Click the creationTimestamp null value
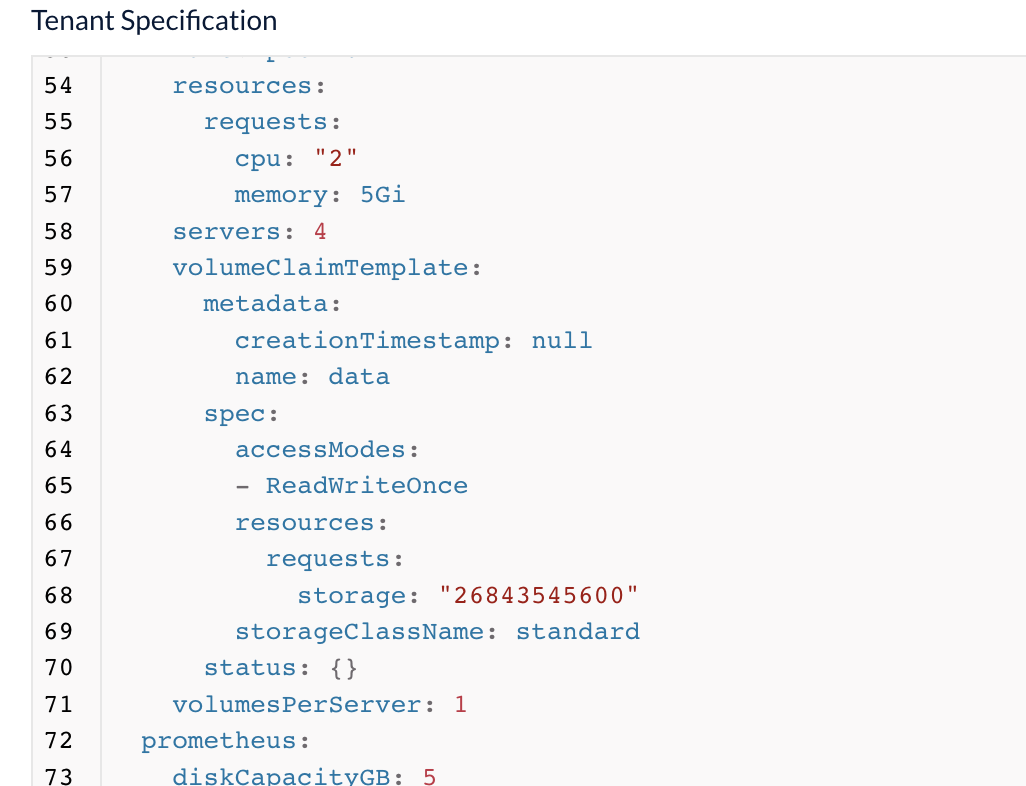Viewport: 1026px width, 786px height. coord(561,340)
